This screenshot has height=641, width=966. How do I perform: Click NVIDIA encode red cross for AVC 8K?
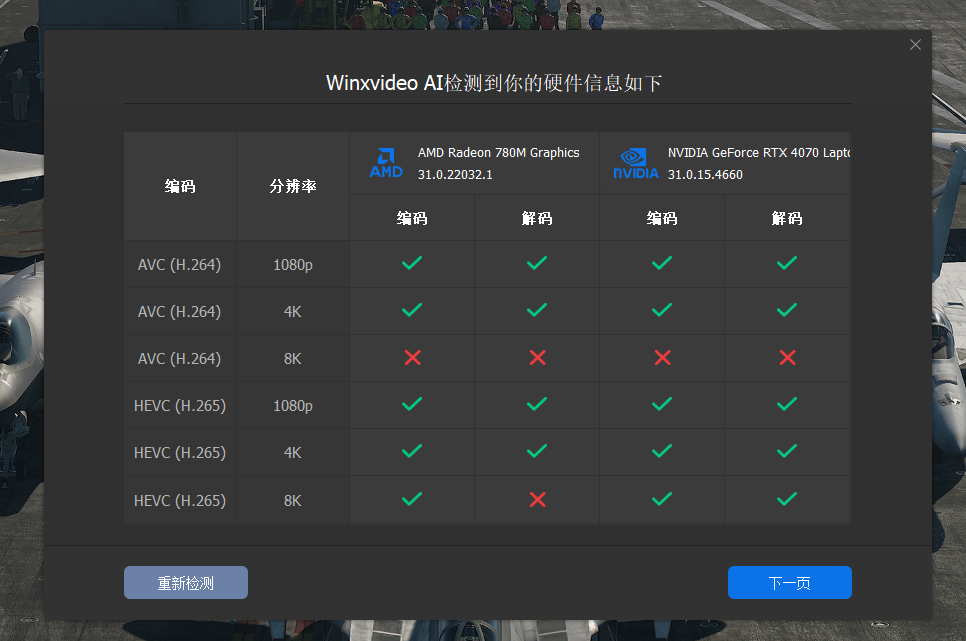tap(663, 357)
